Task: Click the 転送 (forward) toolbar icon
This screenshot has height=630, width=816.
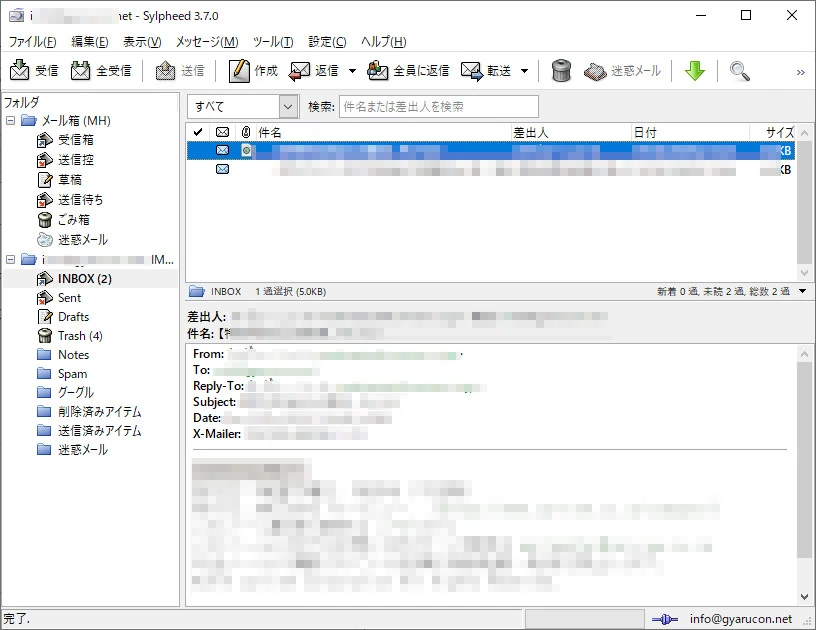Action: pos(473,71)
